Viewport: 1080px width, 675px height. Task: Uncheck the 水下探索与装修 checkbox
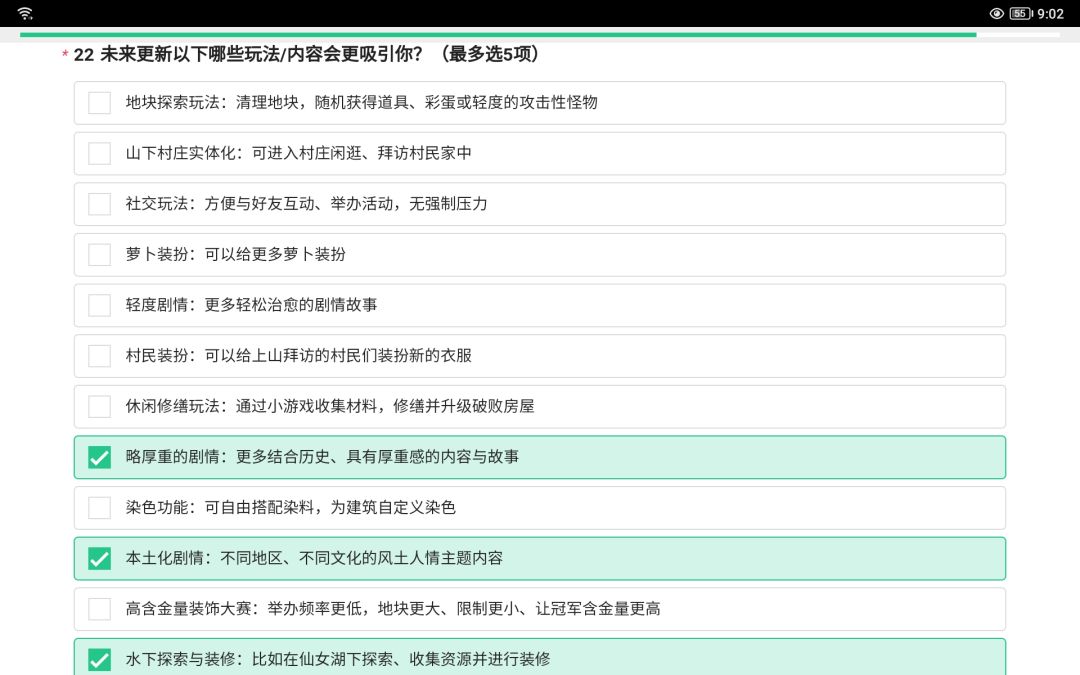(x=99, y=659)
